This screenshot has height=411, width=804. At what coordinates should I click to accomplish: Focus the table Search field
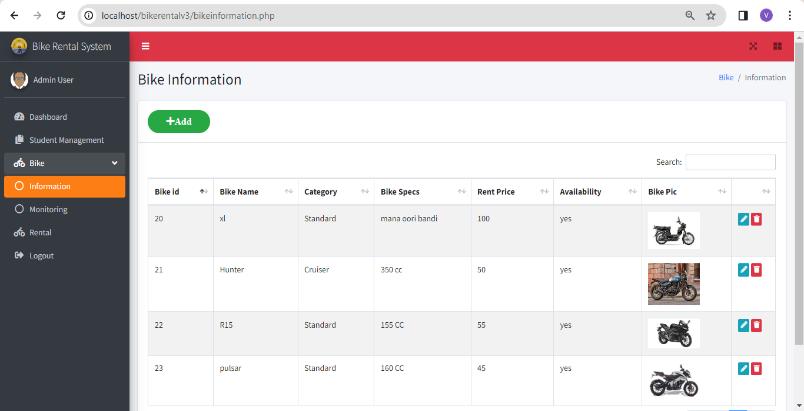point(730,162)
